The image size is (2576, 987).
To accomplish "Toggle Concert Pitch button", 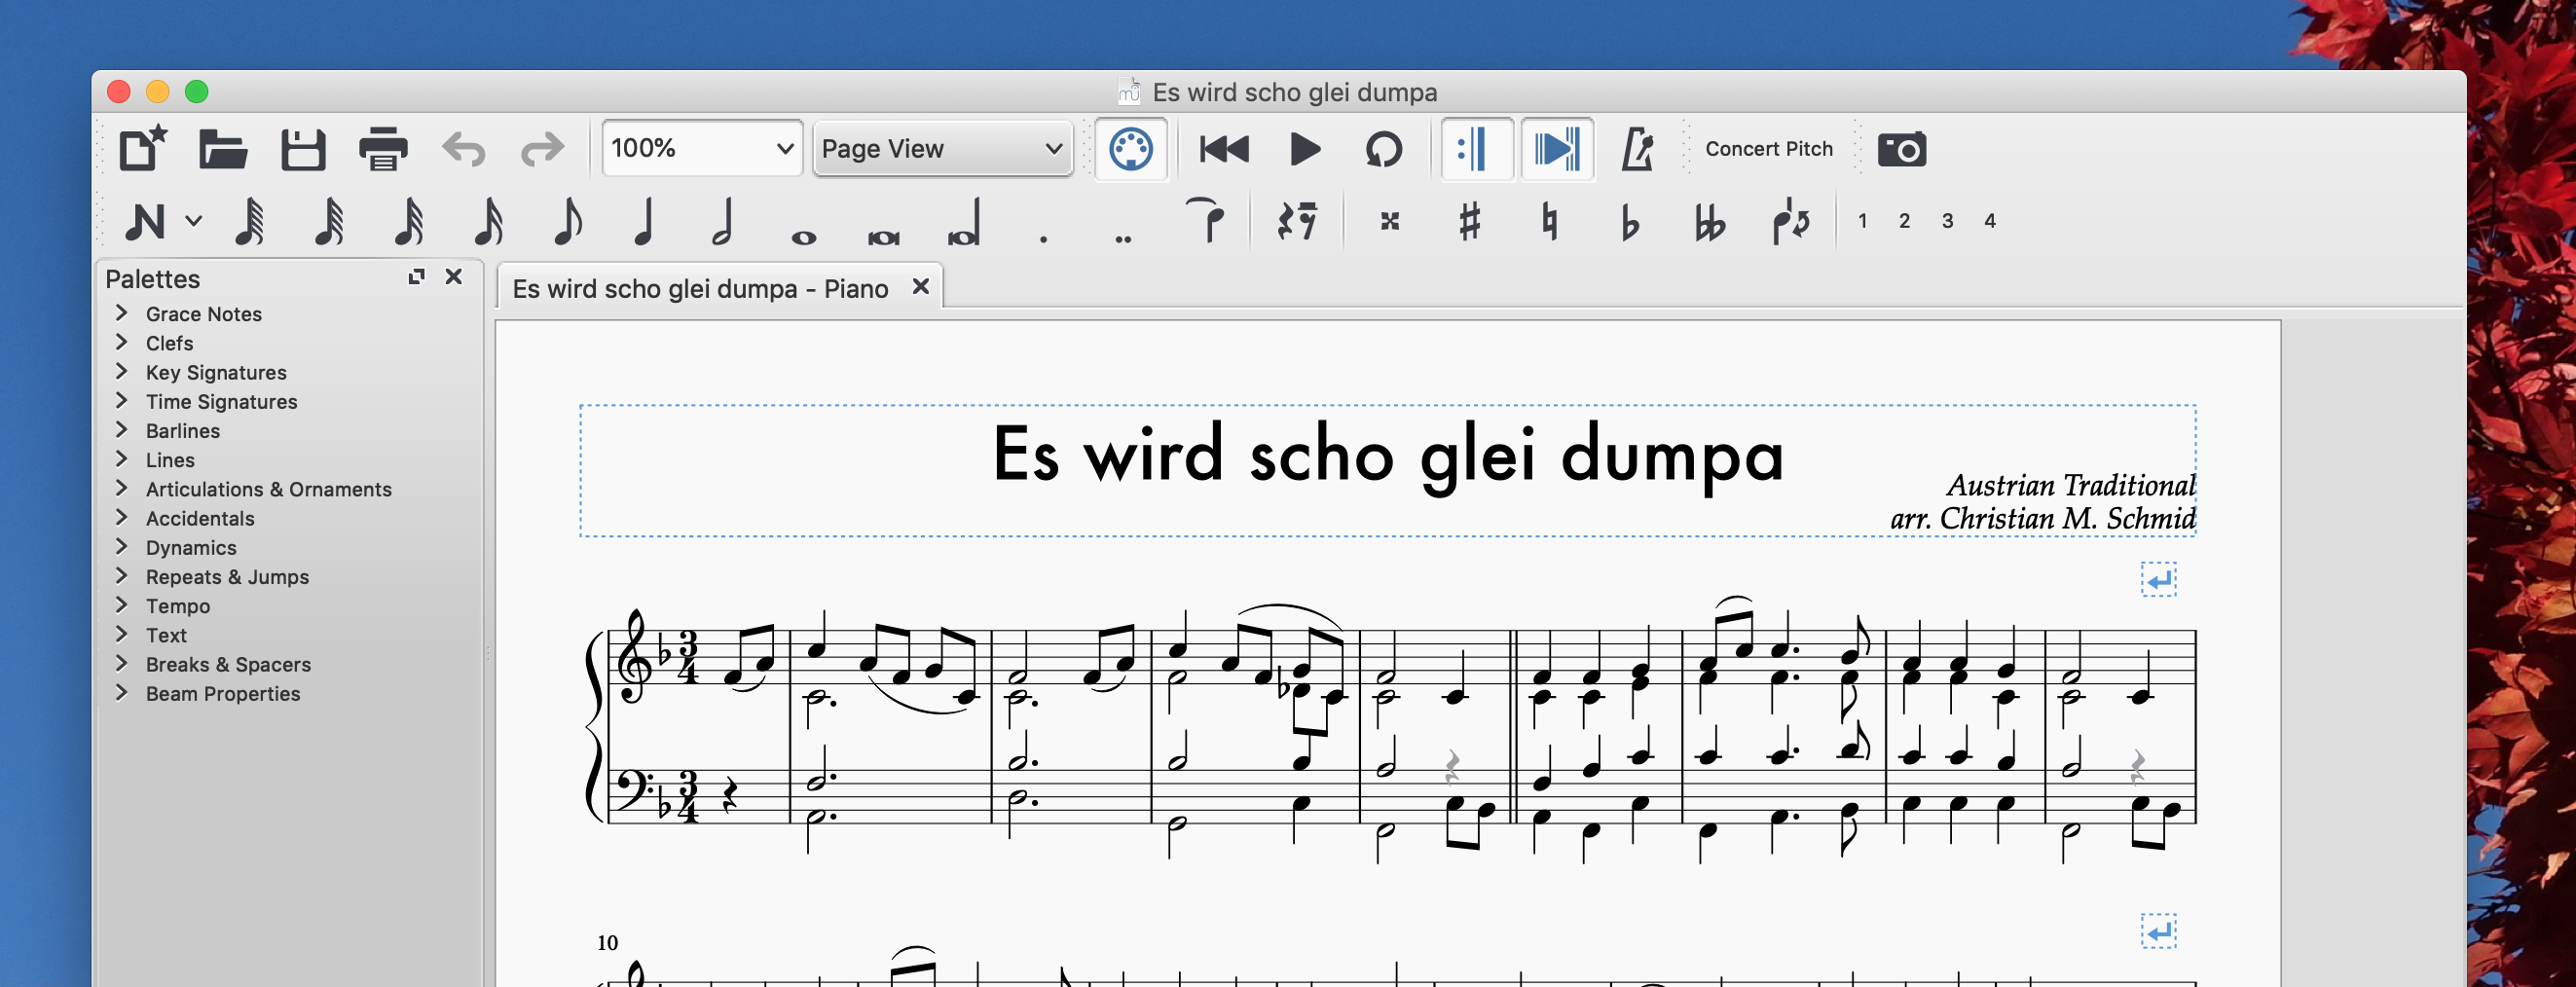I will point(1769,148).
